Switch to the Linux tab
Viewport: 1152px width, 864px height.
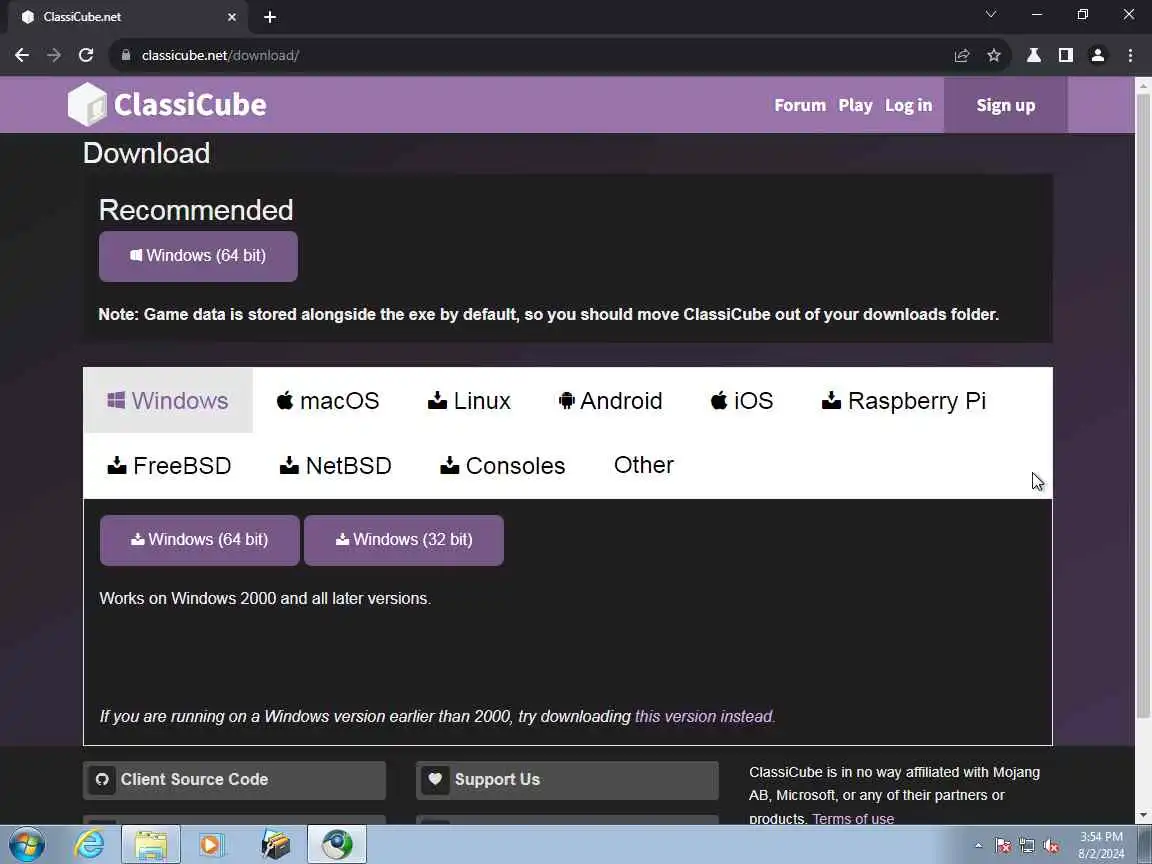(469, 400)
